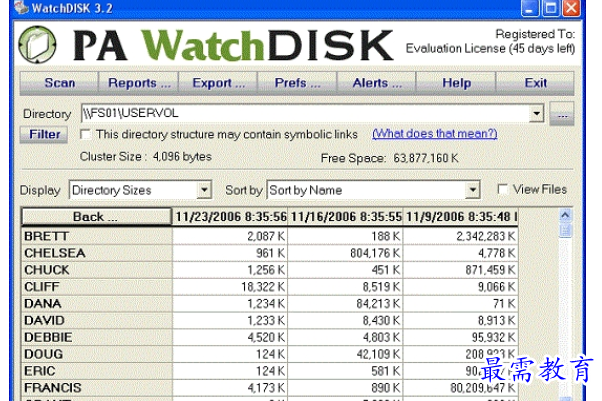
Task: Open Prefs ... settings button
Action: tap(298, 83)
